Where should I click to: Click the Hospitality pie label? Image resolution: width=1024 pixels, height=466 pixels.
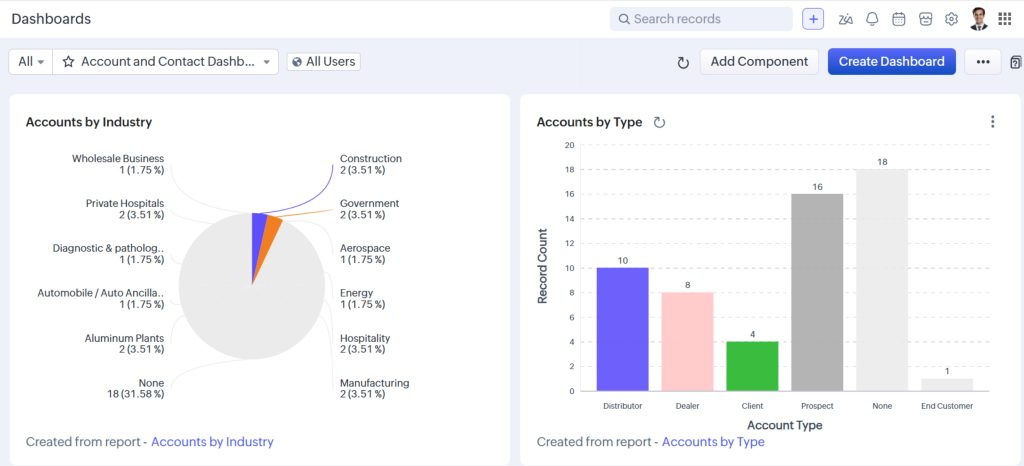(x=365, y=344)
